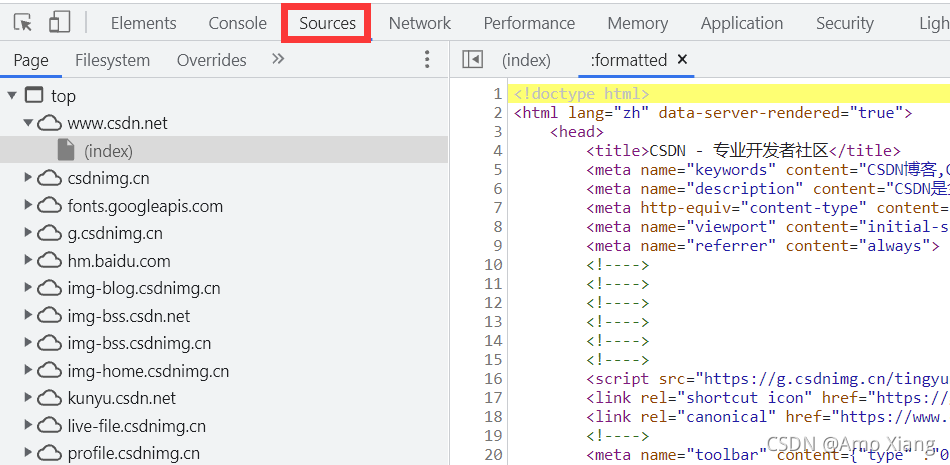Switch to the Network panel tab
Viewport: 950px width, 465px height.
(420, 23)
